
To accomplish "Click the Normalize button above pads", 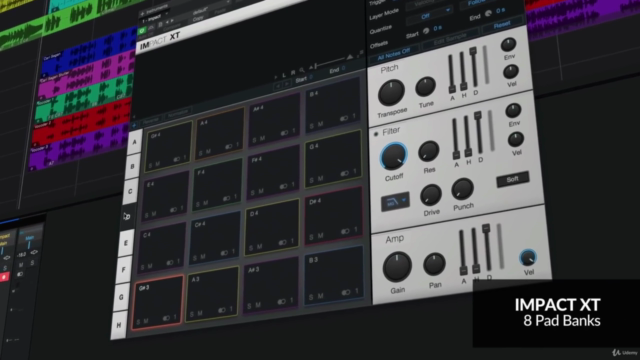I will [x=178, y=113].
